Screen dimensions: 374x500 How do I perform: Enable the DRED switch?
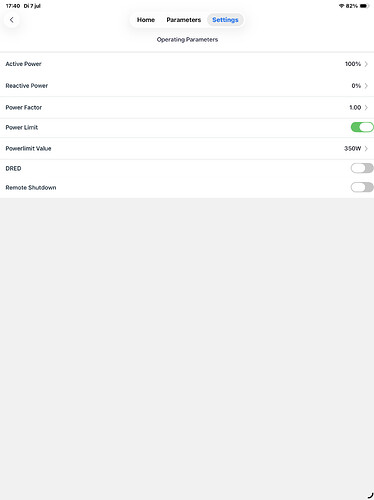click(362, 168)
